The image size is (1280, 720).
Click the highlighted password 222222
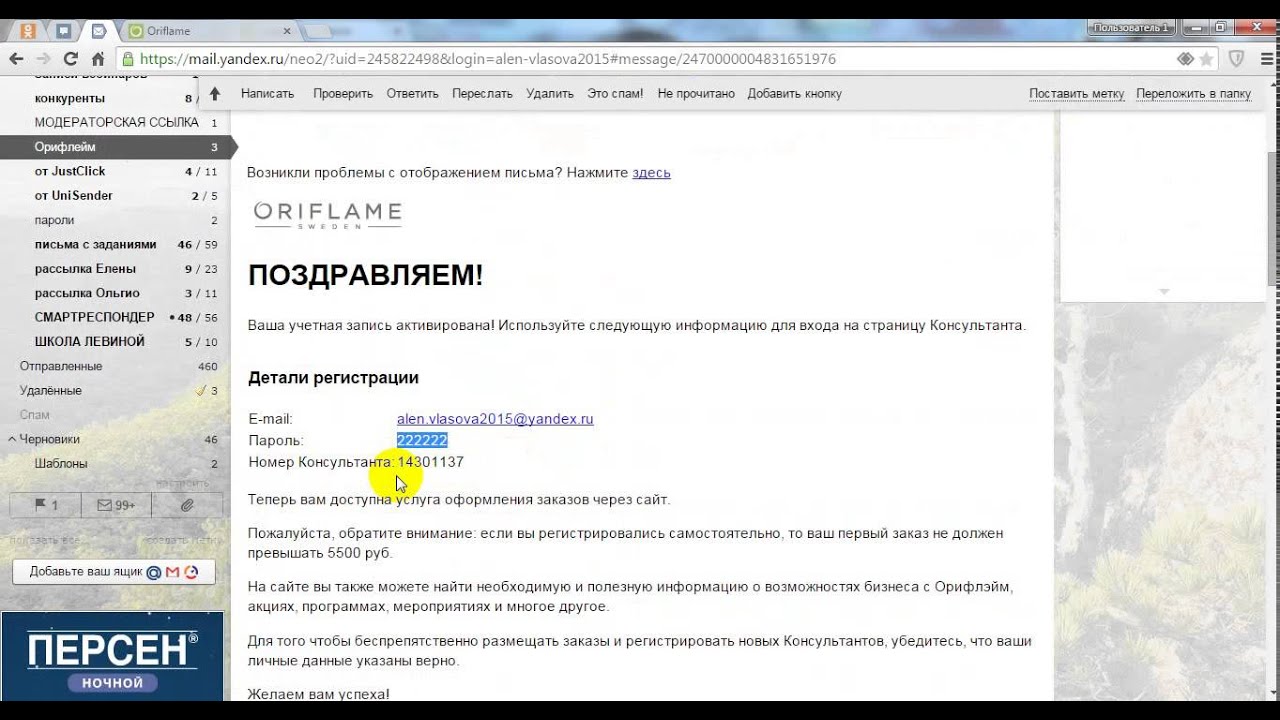(x=422, y=440)
